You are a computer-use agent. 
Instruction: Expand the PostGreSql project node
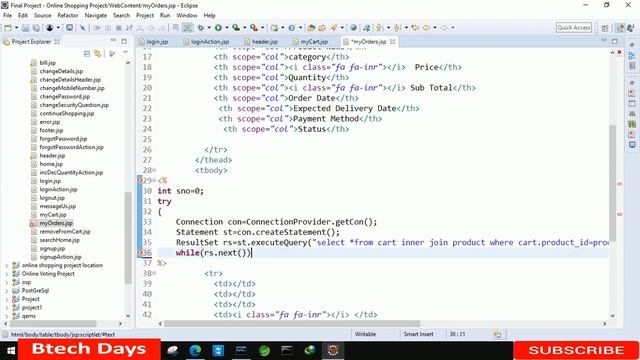[7, 291]
